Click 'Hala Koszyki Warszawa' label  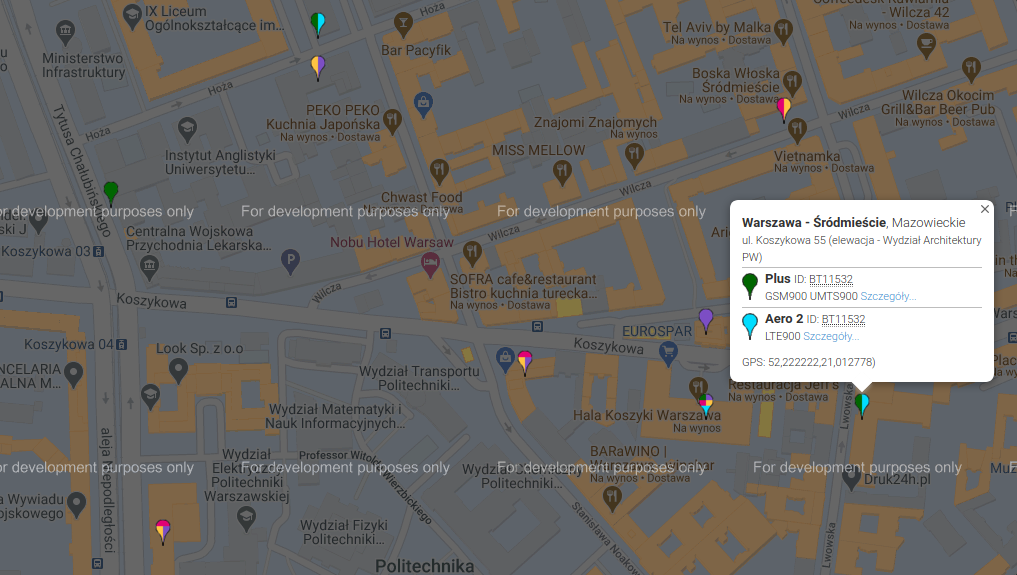tap(647, 415)
